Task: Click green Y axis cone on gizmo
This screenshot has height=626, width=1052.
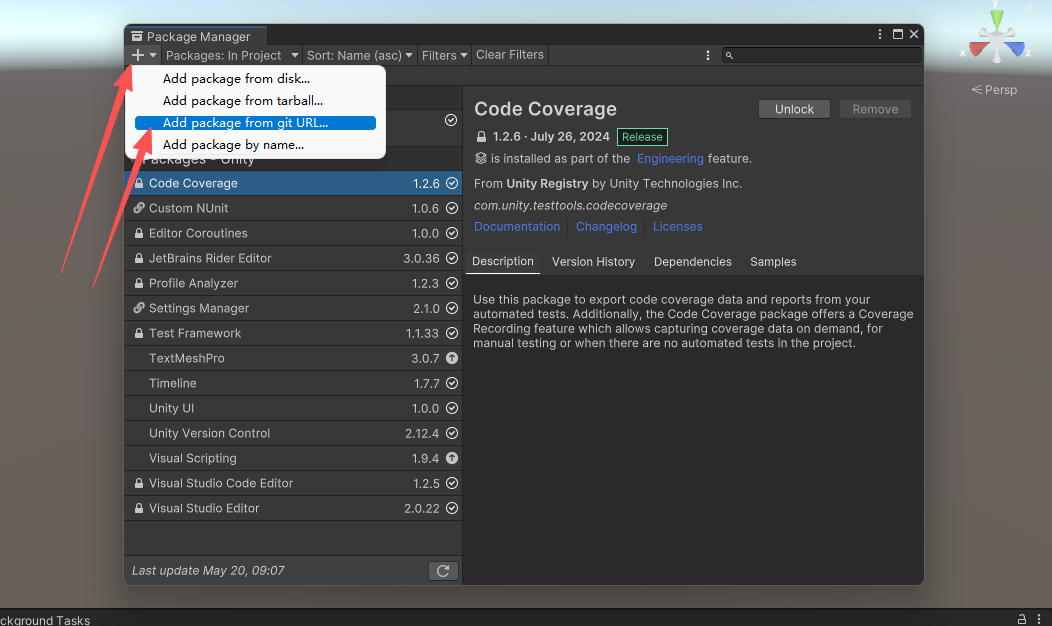Action: click(x=998, y=19)
